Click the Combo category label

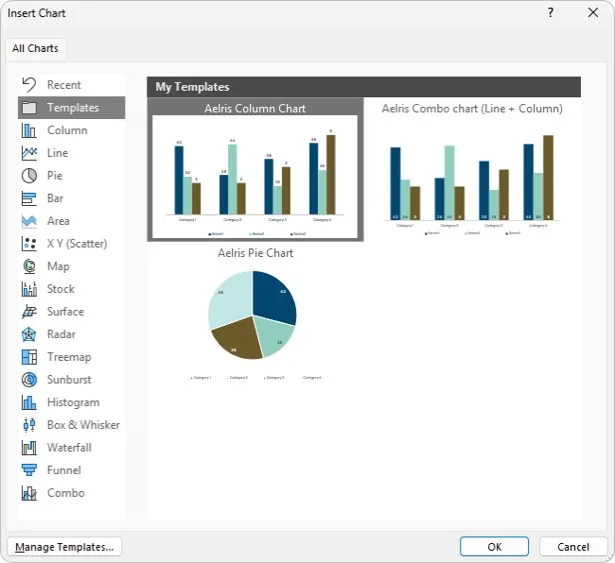[66, 493]
